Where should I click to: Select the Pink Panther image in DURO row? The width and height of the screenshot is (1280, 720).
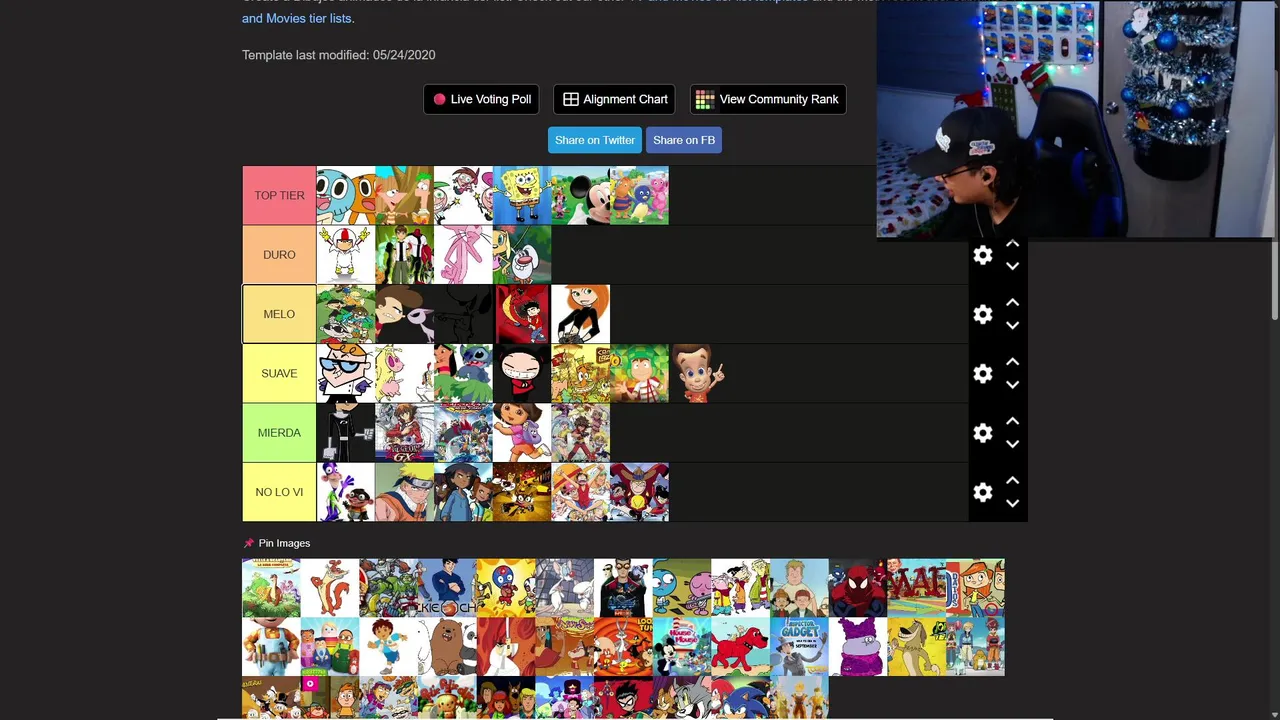coord(463,255)
